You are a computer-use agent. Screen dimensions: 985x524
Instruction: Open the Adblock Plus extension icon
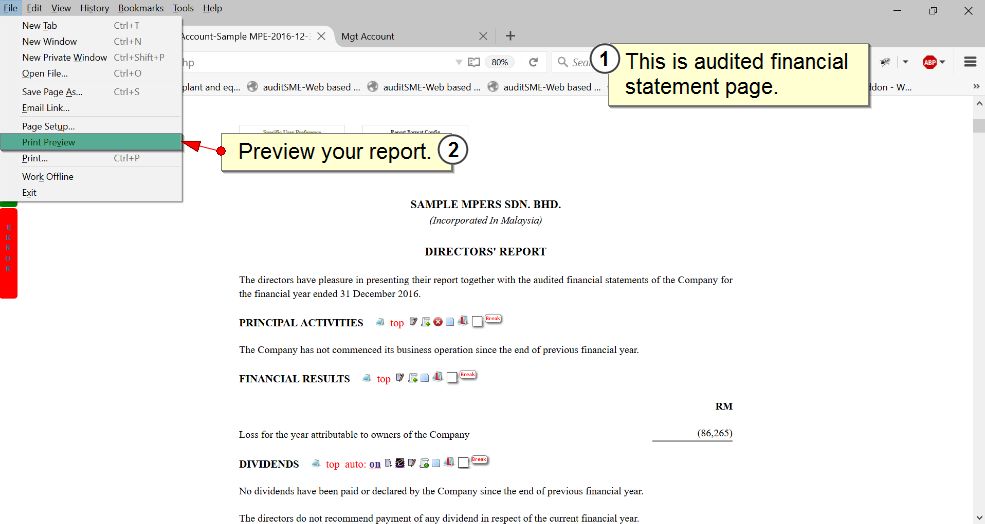coord(929,62)
